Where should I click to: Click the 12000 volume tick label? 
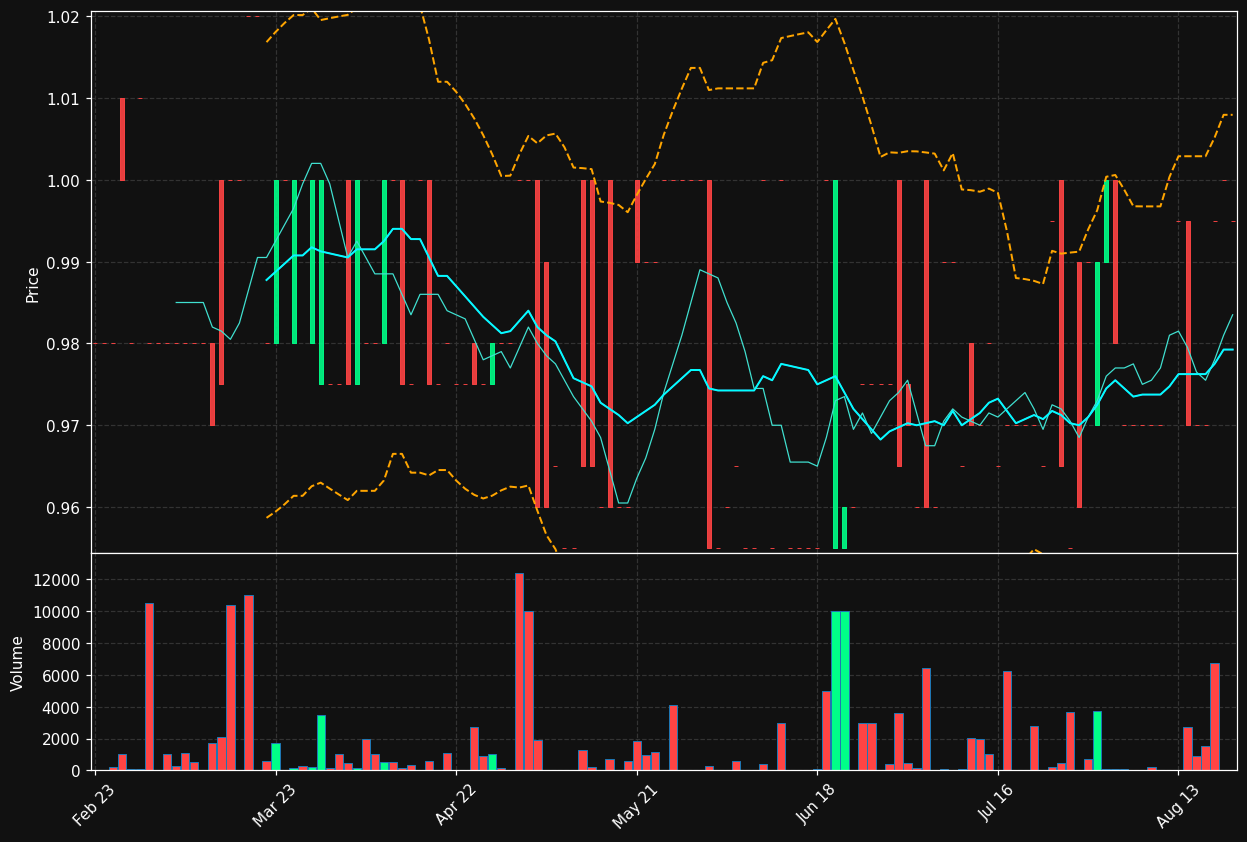[57, 580]
